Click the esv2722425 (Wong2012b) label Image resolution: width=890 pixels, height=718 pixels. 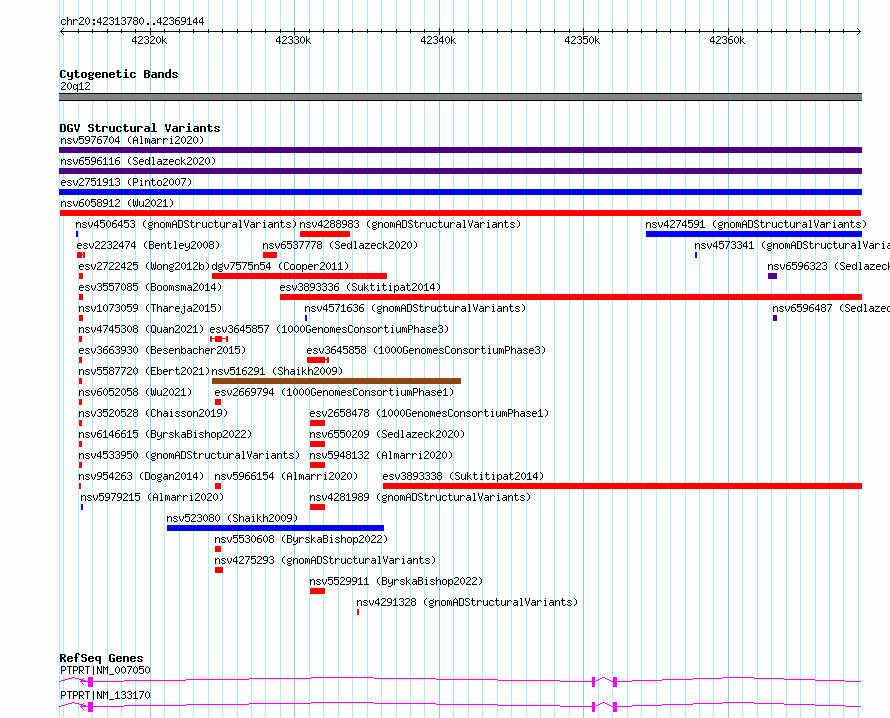(x=144, y=266)
